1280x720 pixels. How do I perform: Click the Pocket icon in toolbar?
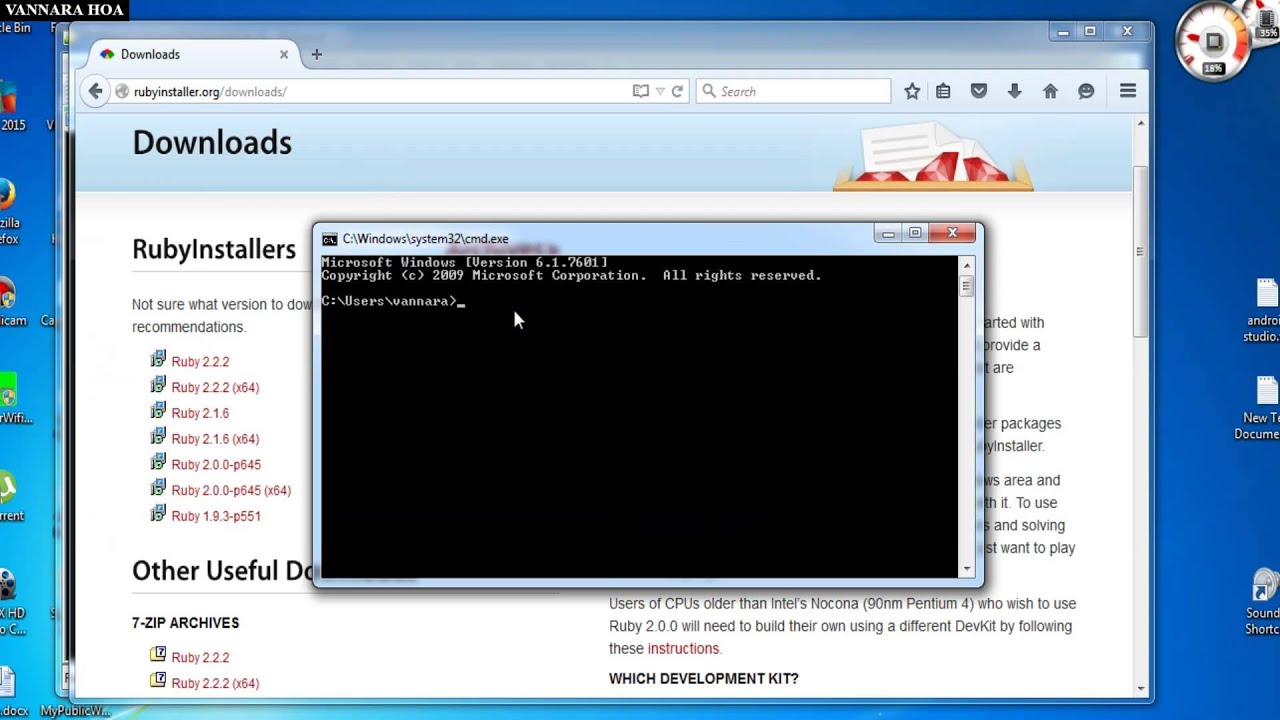click(979, 91)
